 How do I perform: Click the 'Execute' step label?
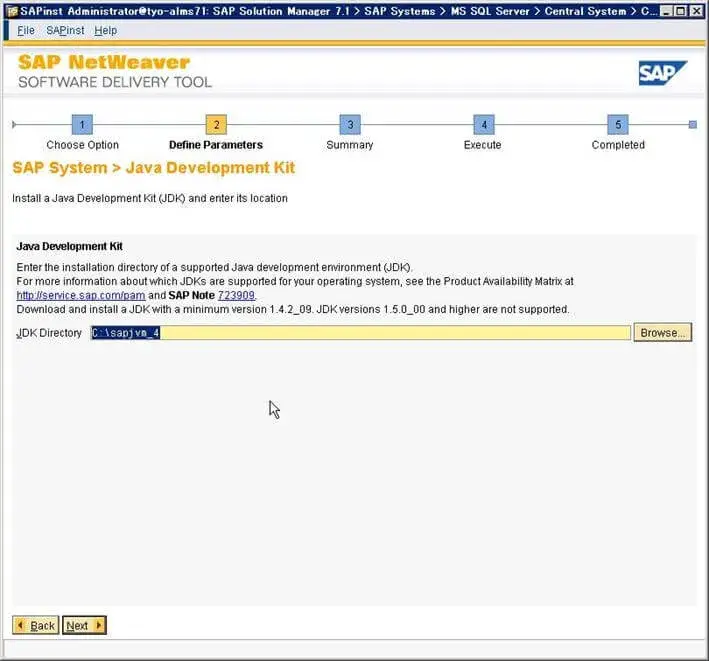(x=482, y=145)
